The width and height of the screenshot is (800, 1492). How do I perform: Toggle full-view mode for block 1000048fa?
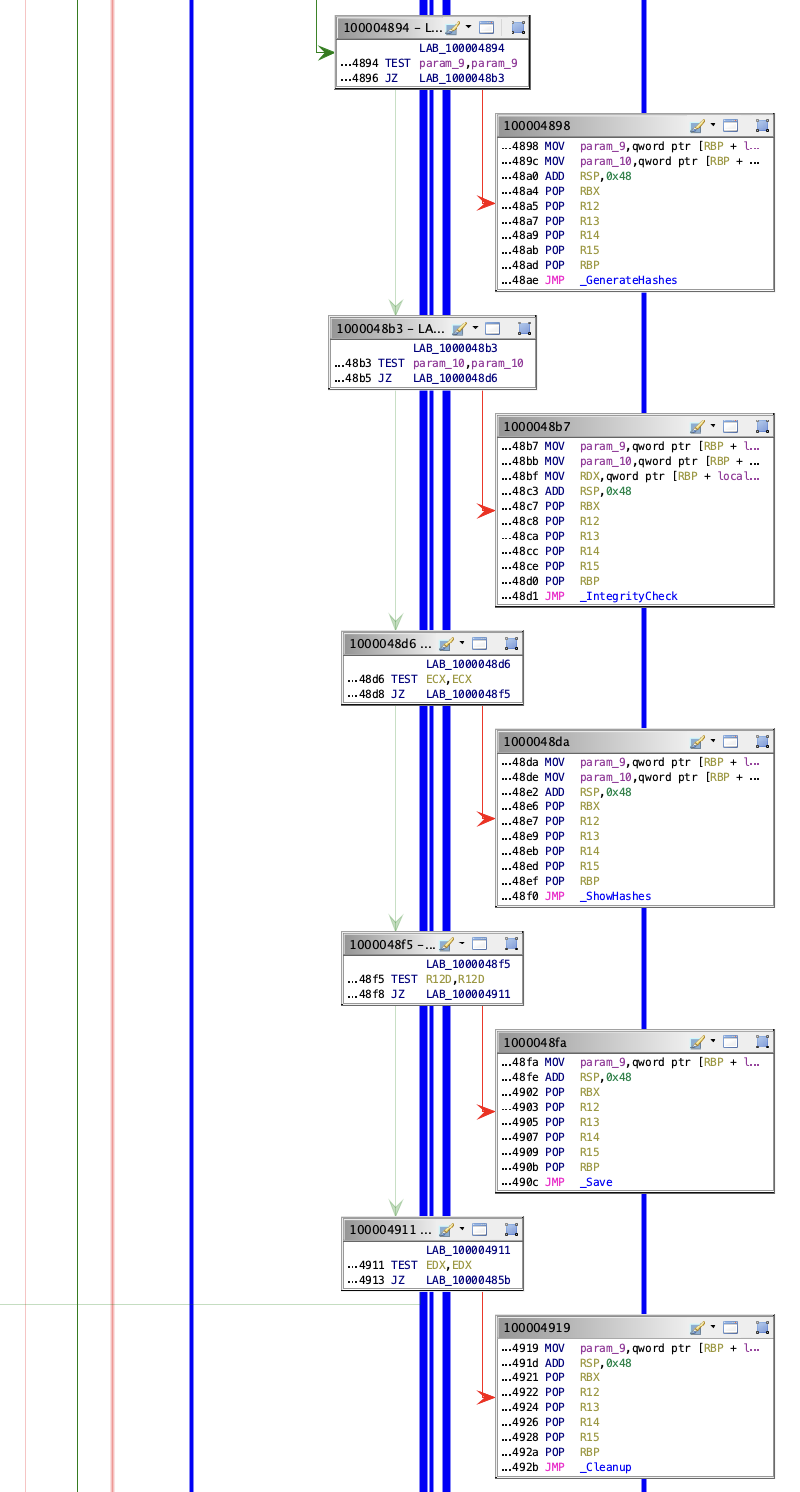pos(731,1042)
